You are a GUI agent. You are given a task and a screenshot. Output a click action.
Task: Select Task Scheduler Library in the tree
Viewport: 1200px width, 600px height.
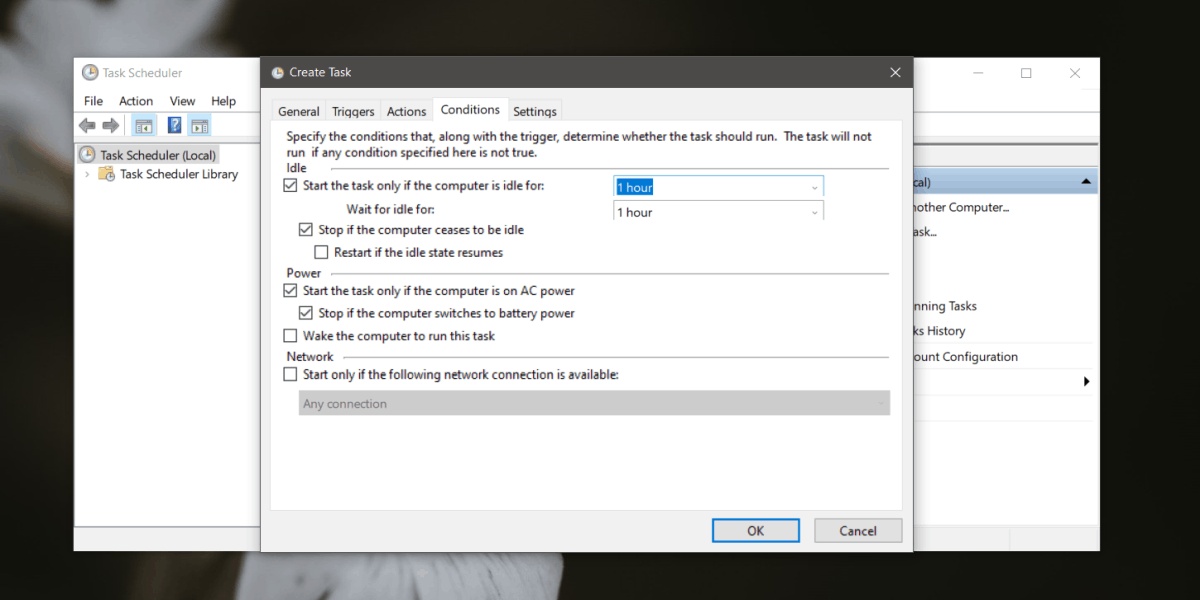click(x=179, y=174)
